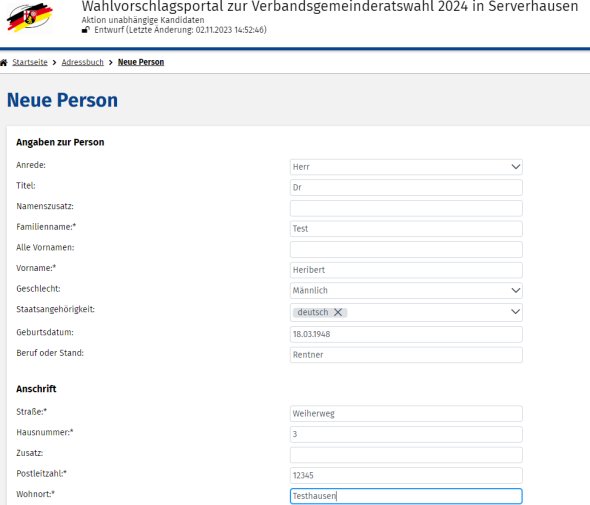This screenshot has height=505, width=590.
Task: Click the home icon in breadcrumb
Action: [4, 62]
